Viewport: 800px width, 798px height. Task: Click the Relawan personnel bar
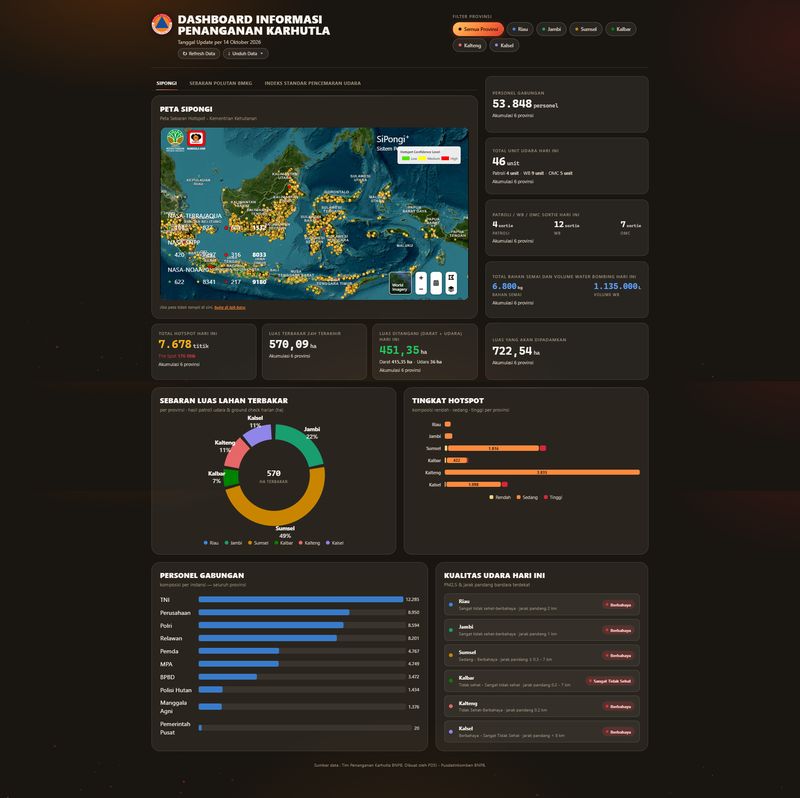(268, 638)
